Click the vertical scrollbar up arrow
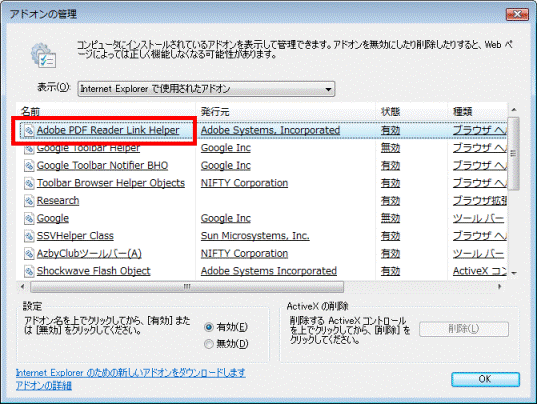The image size is (537, 404). pos(514,110)
